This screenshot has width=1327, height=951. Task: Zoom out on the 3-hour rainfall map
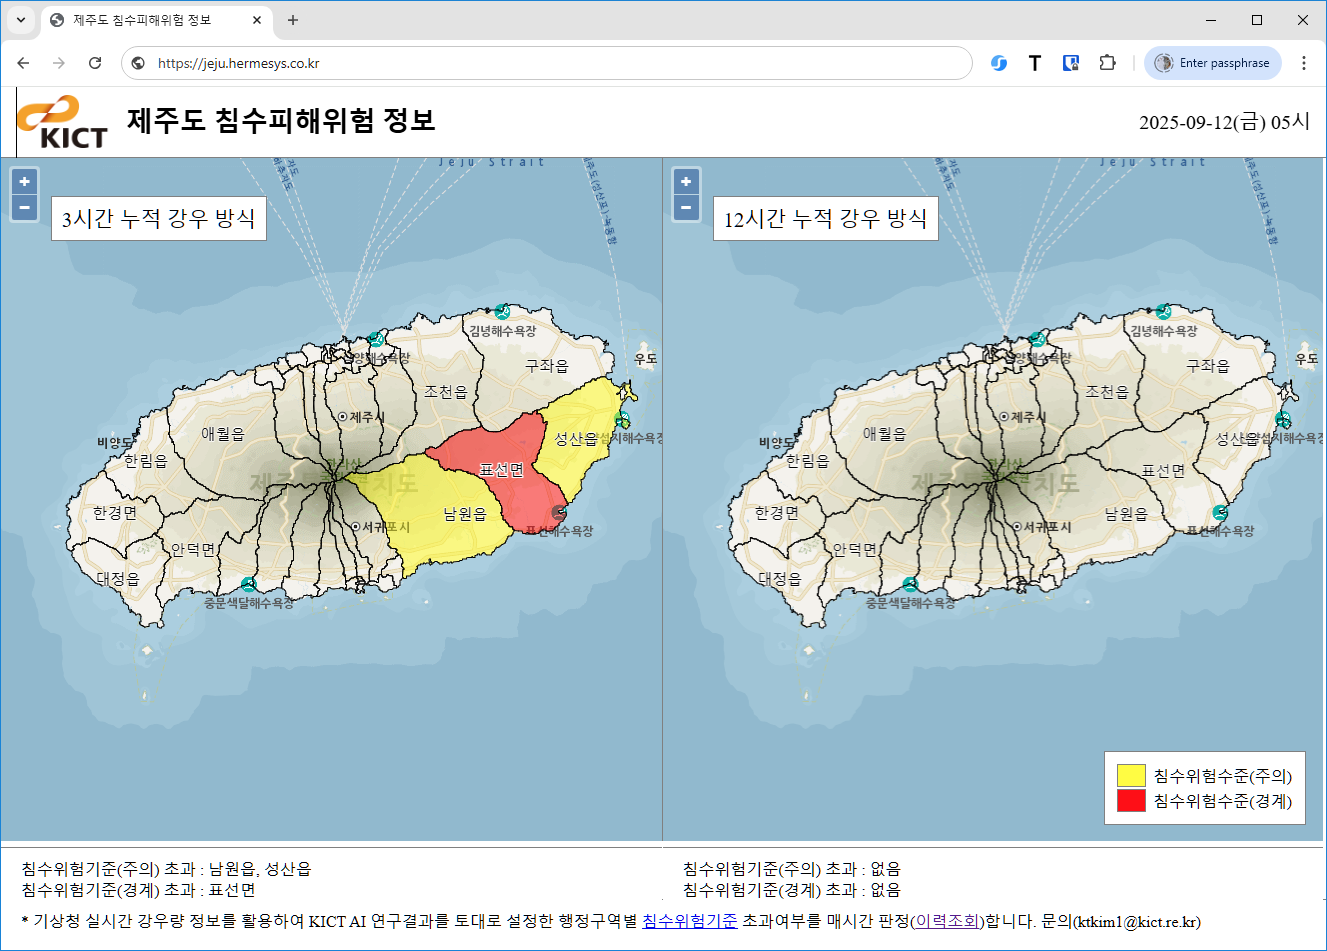(x=24, y=208)
